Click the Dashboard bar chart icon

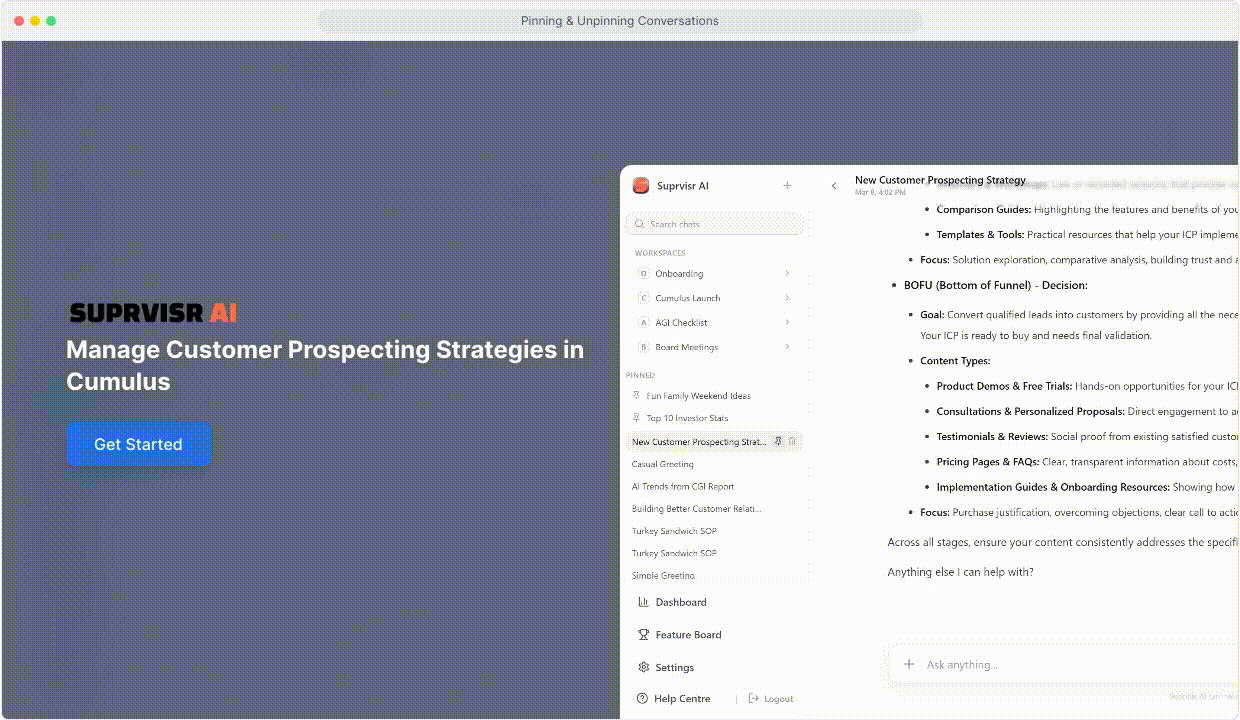(643, 602)
